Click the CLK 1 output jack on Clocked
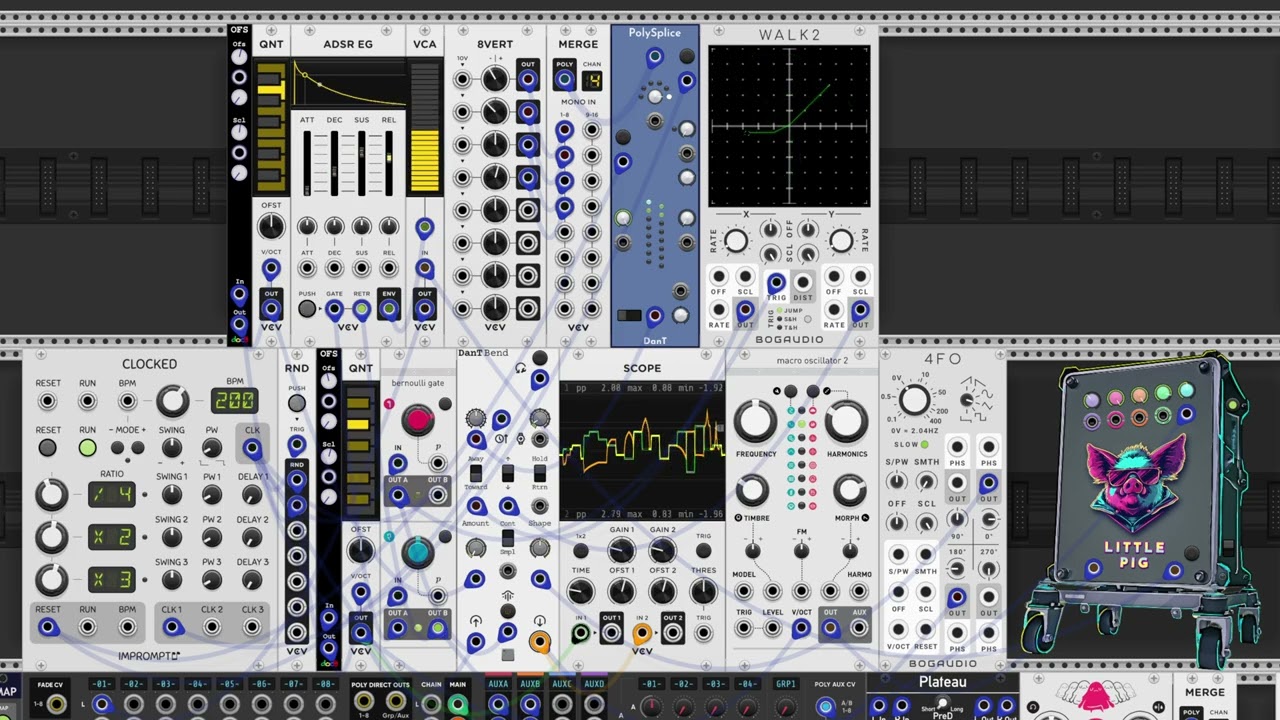 (x=172, y=628)
